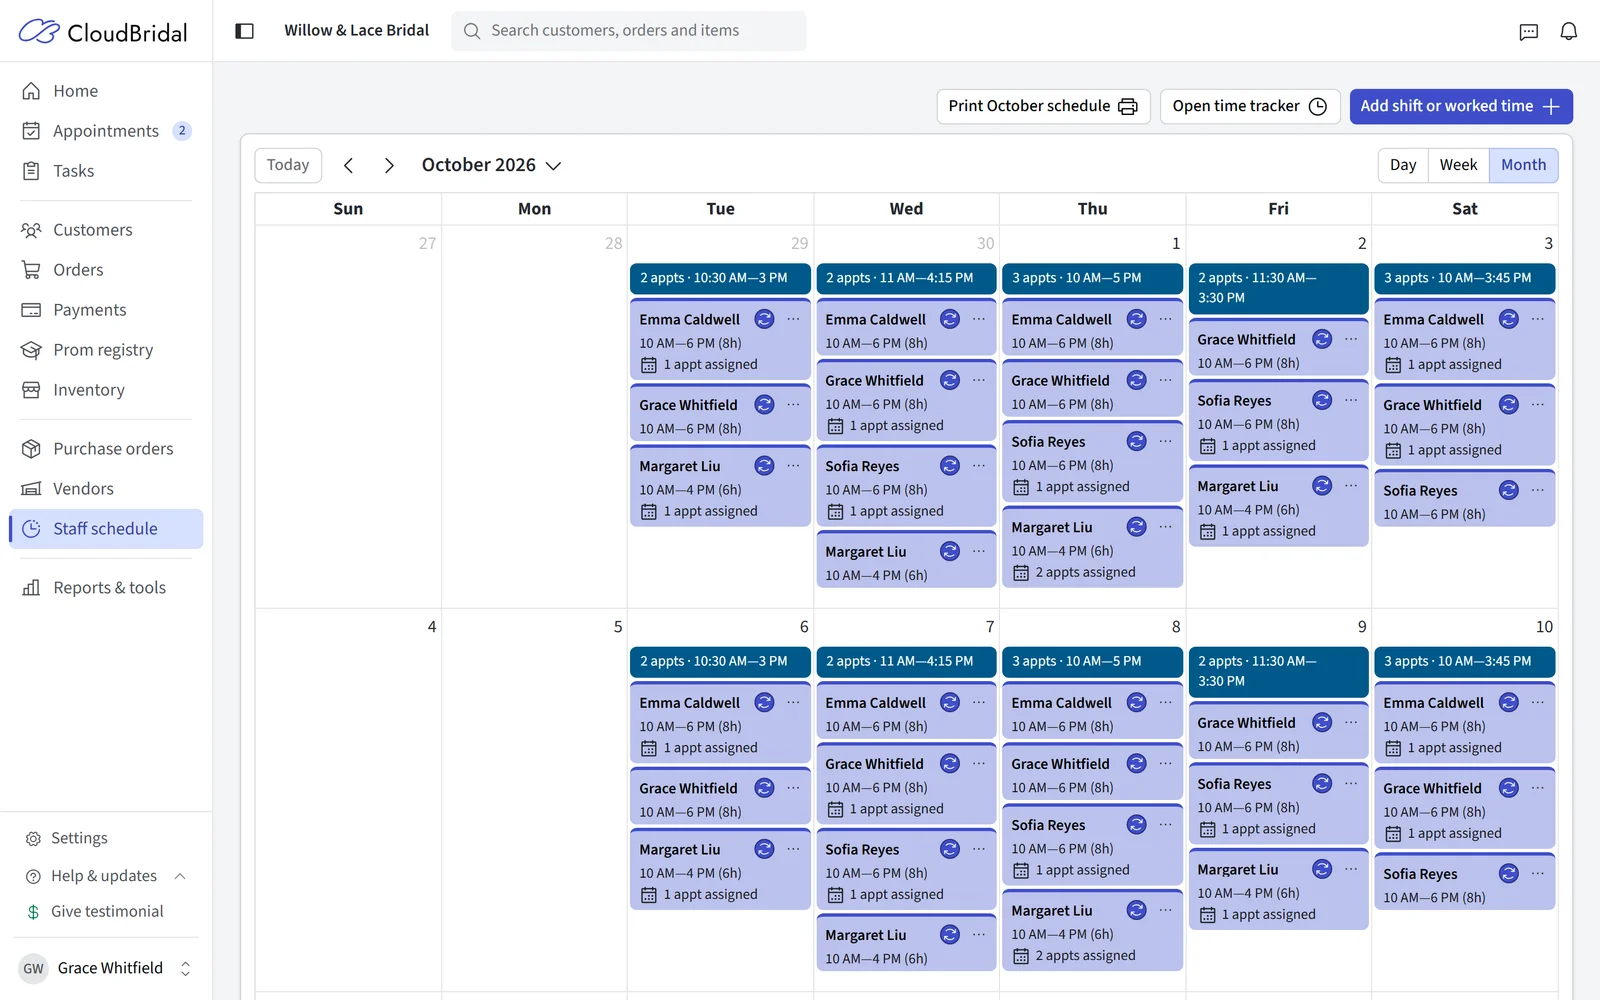The height and width of the screenshot is (1000, 1600).
Task: Click recurring icon on Margaret Liu Oct 7 shift
Action: (950, 934)
